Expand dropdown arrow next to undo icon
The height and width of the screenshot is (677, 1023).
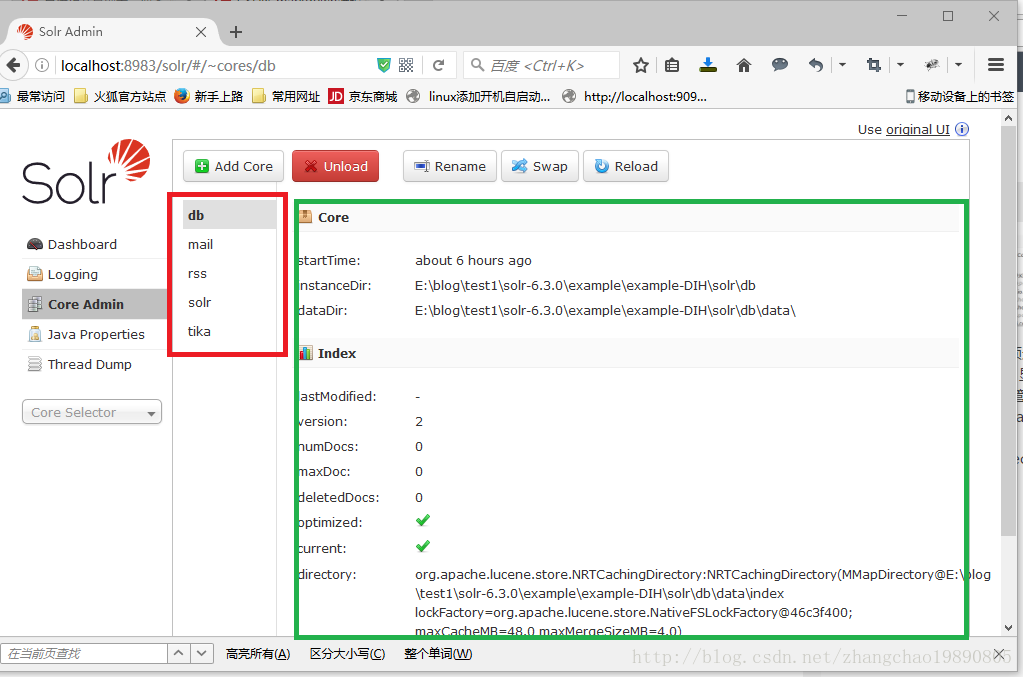click(x=842, y=65)
